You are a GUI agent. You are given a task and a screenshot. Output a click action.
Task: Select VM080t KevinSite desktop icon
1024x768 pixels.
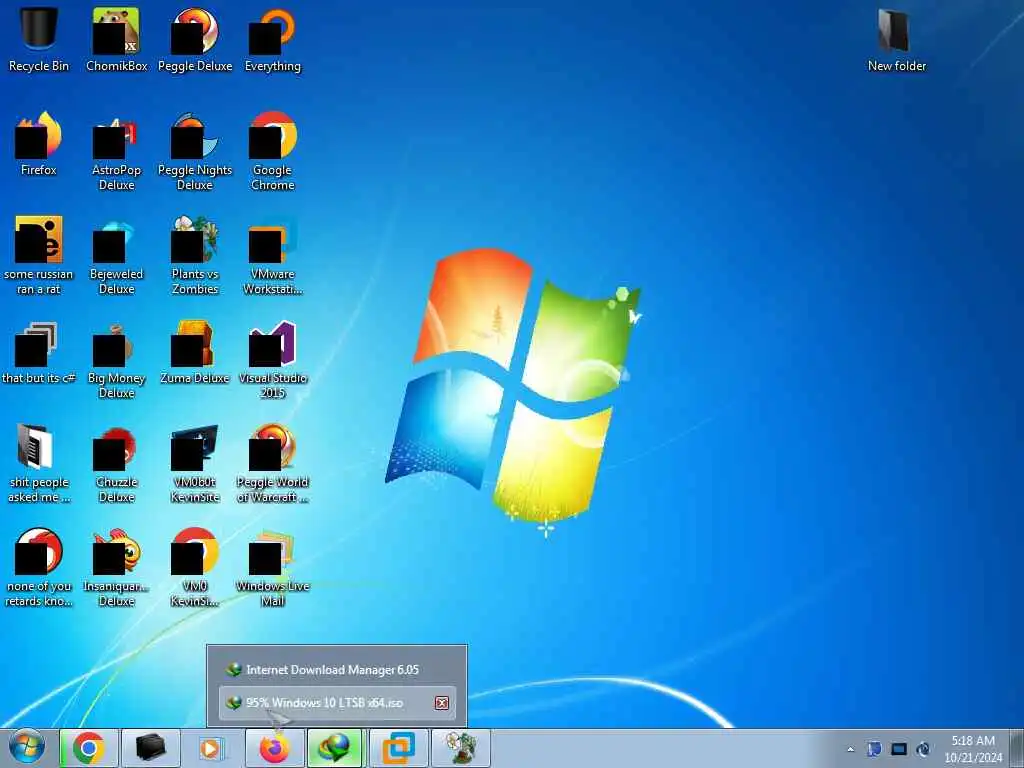[x=195, y=462]
